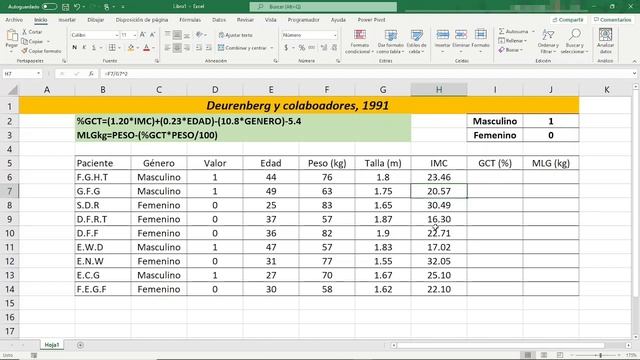Open the Name Box H7 dropdown

click(38, 74)
